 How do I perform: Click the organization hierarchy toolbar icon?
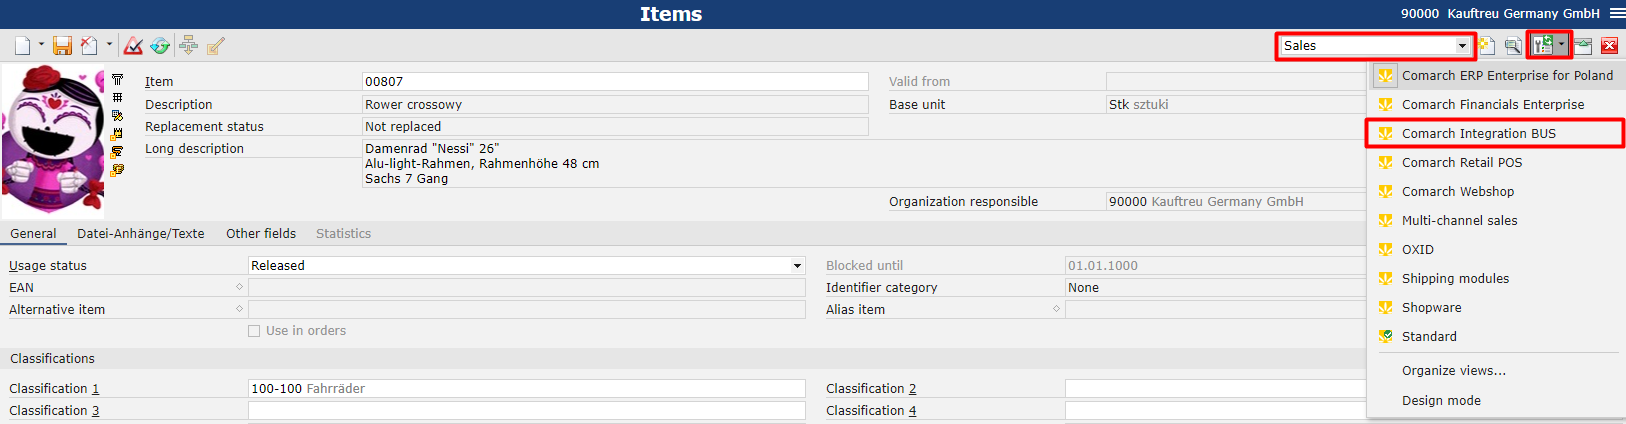188,46
